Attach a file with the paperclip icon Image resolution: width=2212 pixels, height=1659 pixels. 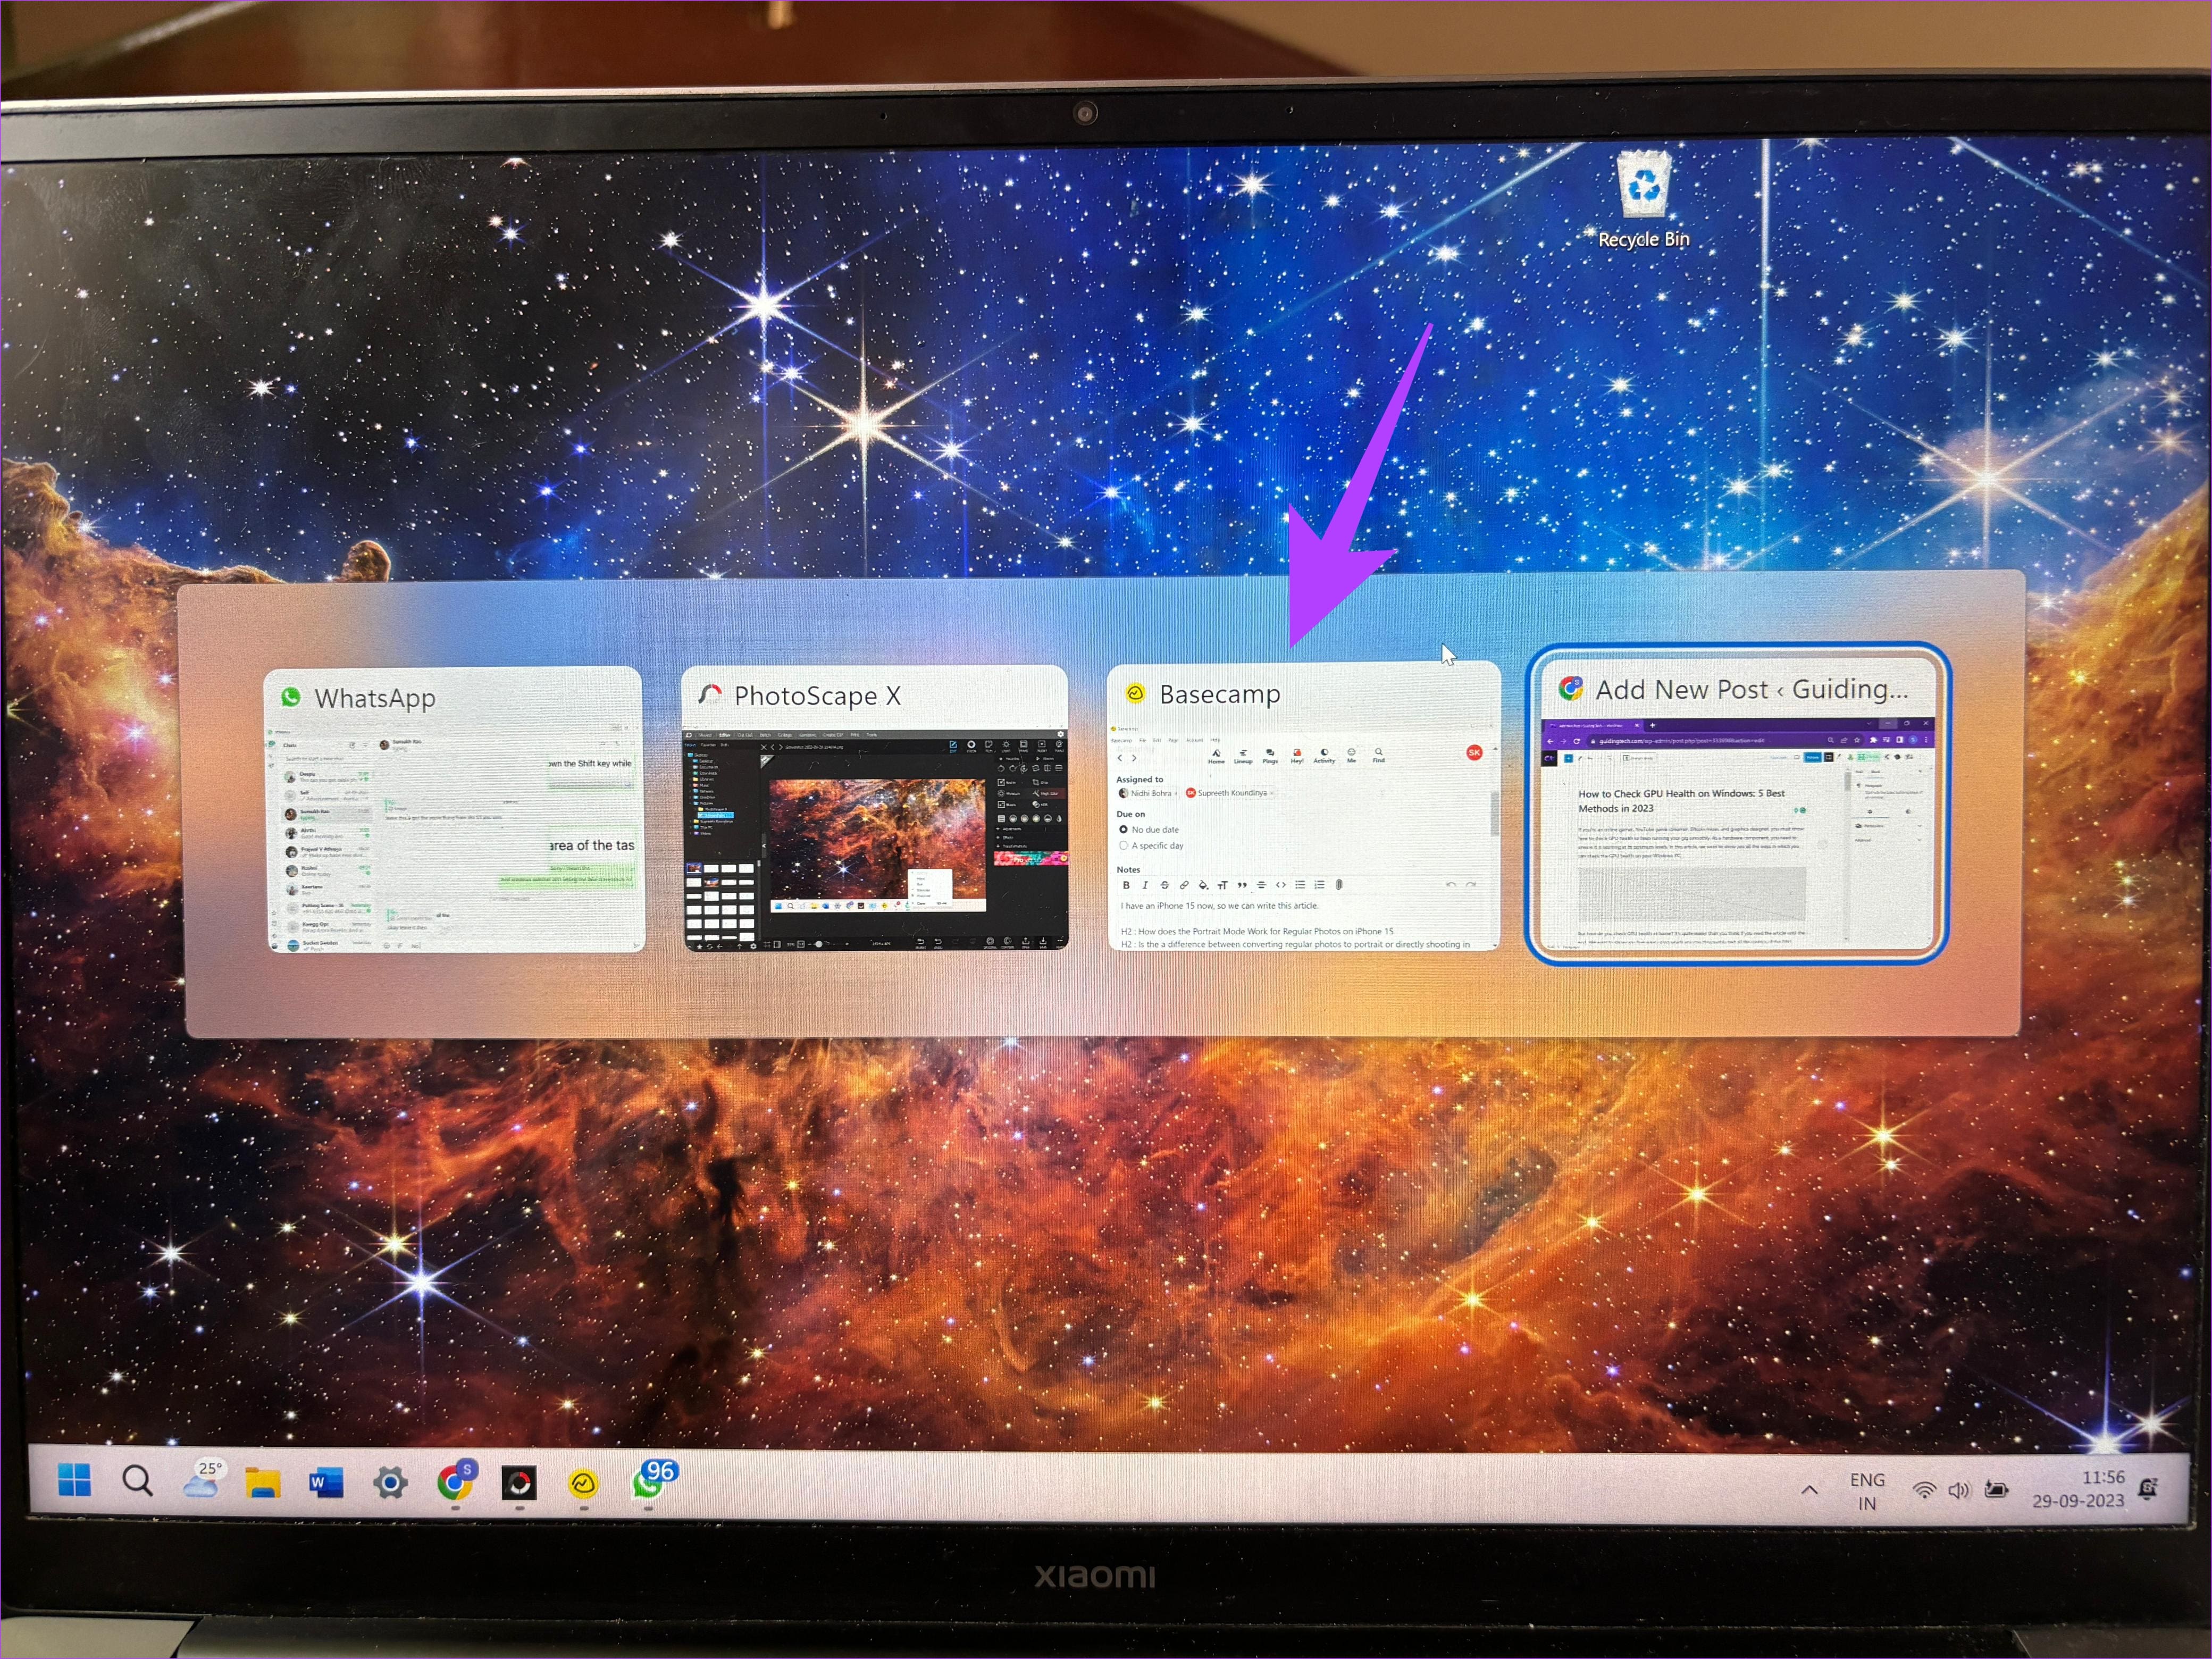(x=1339, y=886)
